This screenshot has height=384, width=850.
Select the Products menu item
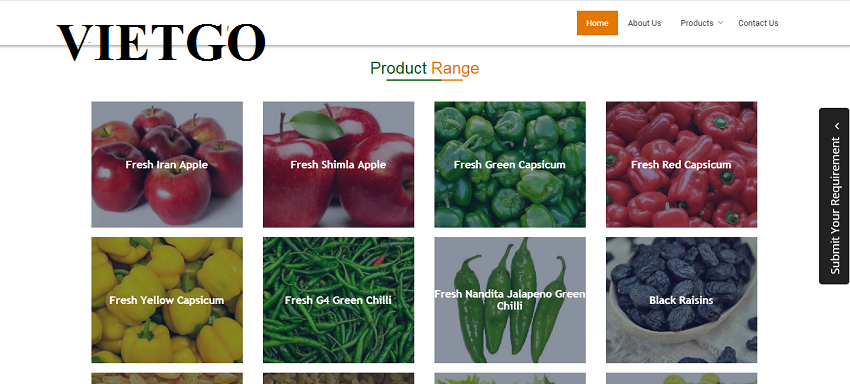697,23
